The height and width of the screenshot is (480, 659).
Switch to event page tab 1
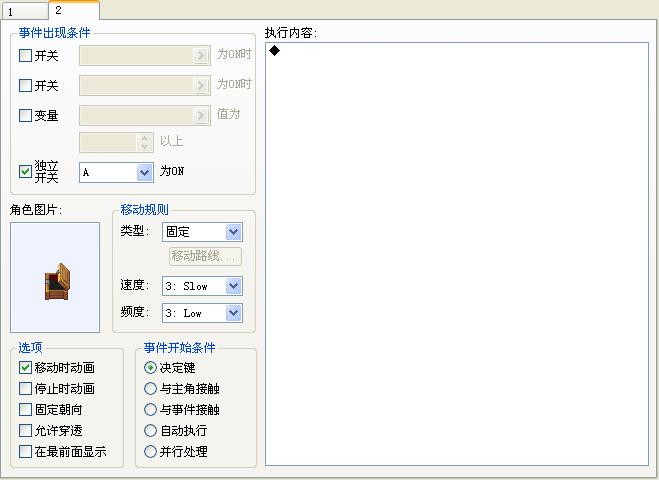24,11
